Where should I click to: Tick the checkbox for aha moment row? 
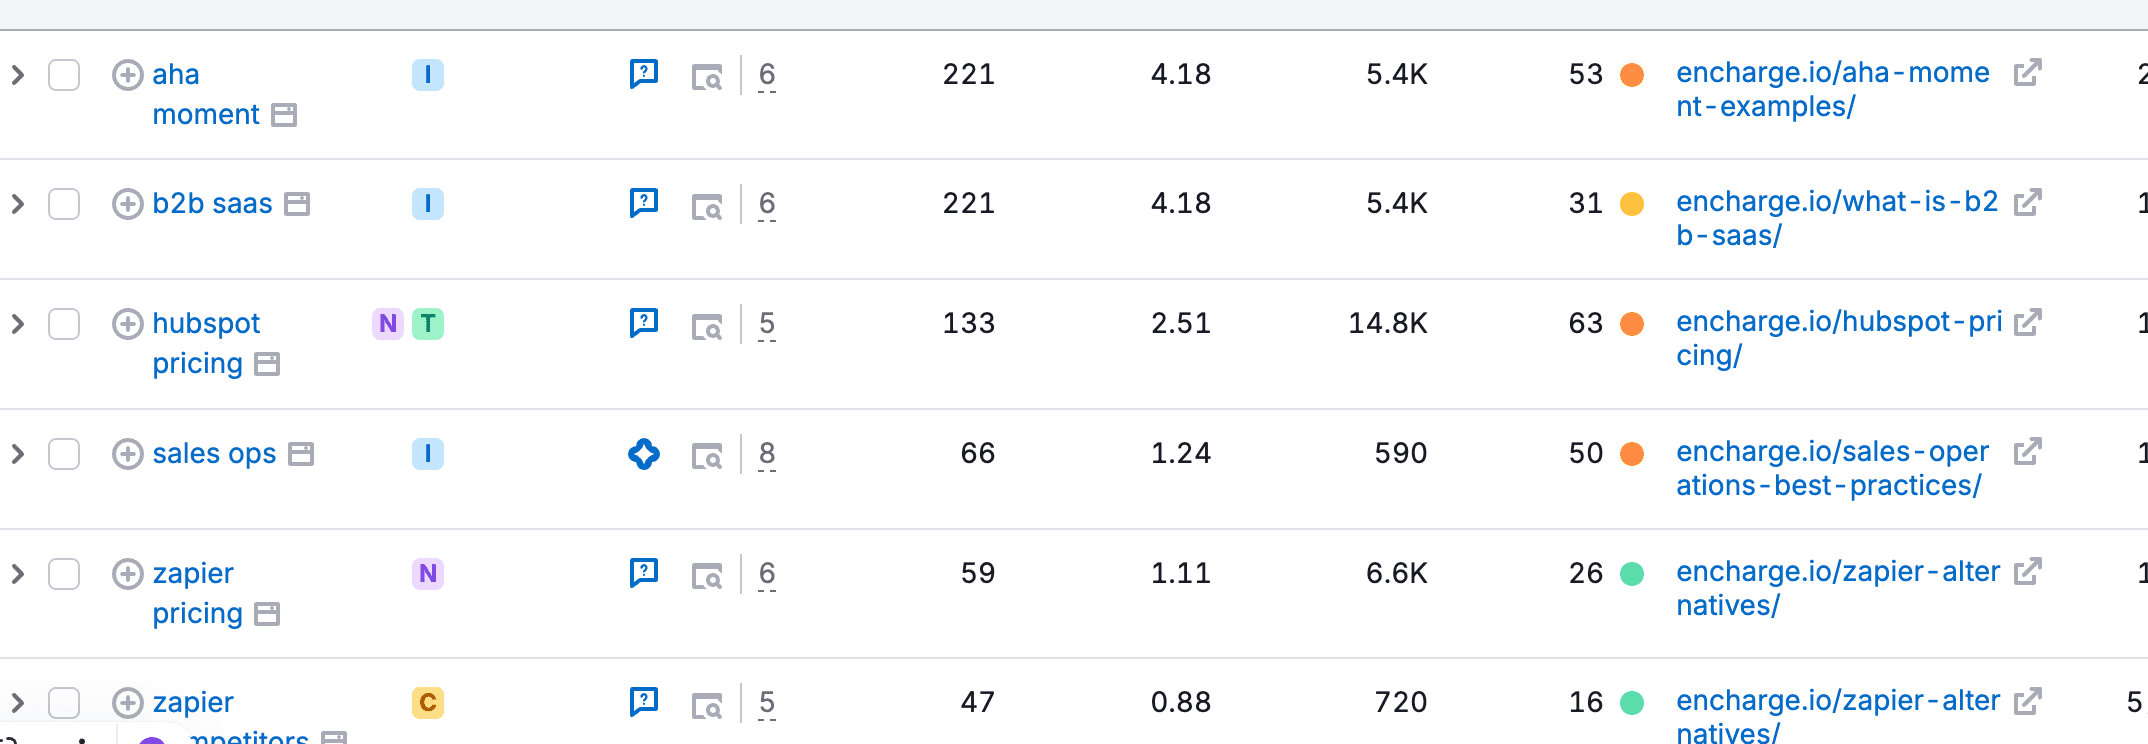pos(64,75)
